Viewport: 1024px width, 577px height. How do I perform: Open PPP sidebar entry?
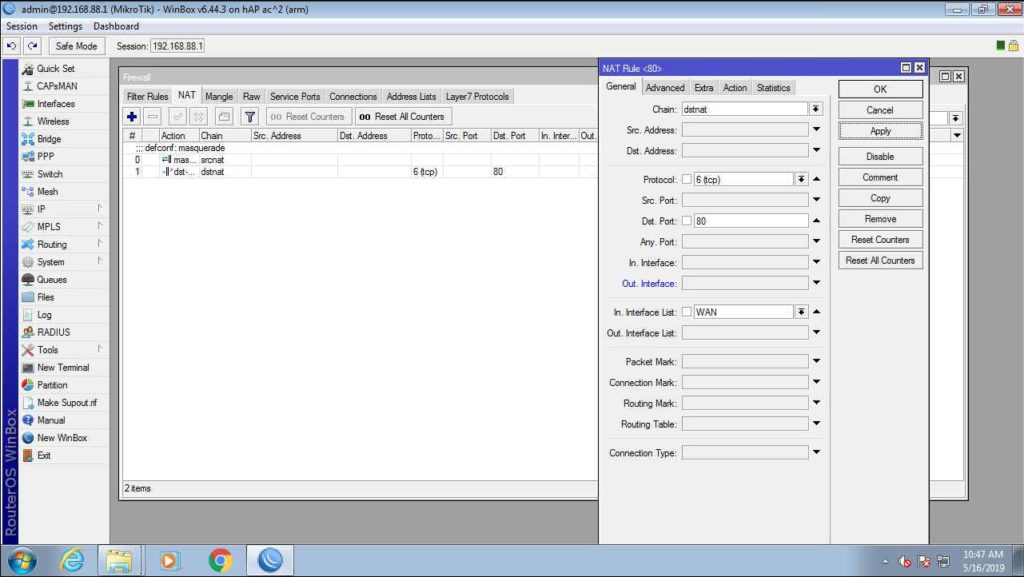pos(45,157)
